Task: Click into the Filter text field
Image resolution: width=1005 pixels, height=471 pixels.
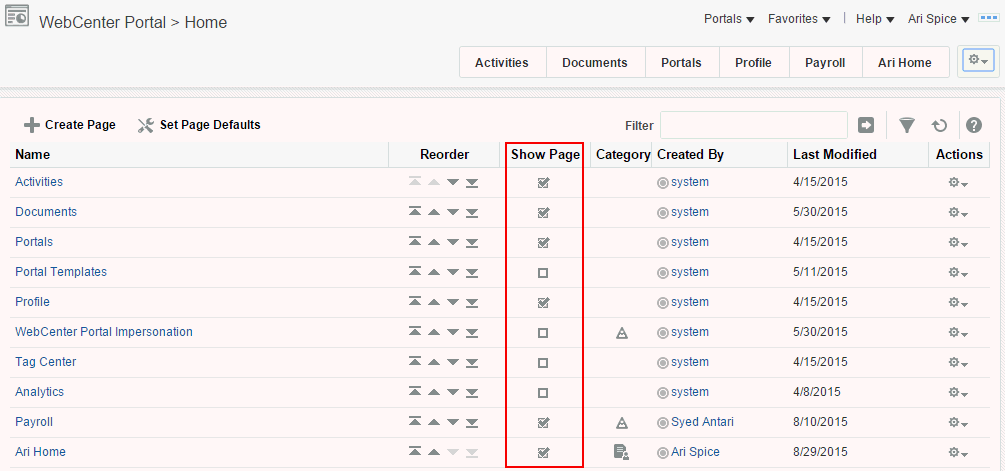Action: tap(753, 125)
